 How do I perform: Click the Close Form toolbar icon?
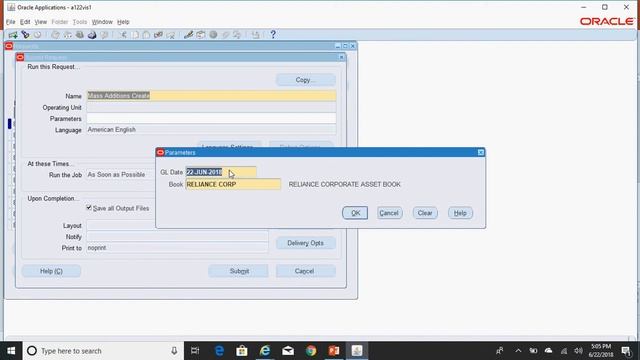104,35
